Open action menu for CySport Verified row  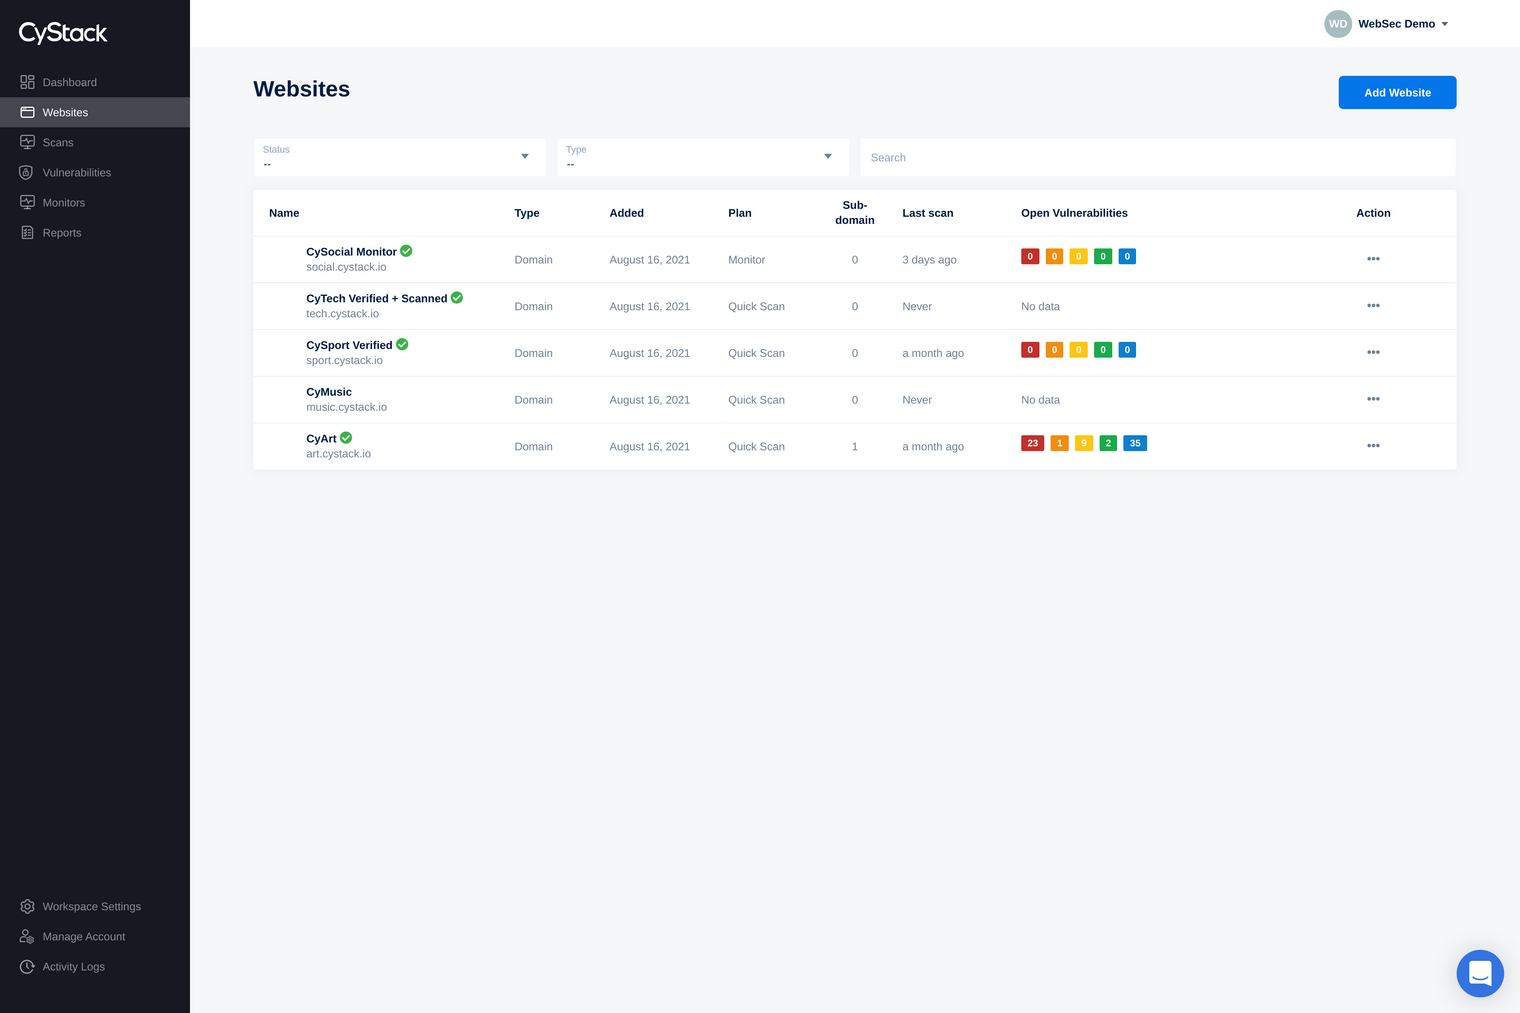tap(1373, 353)
